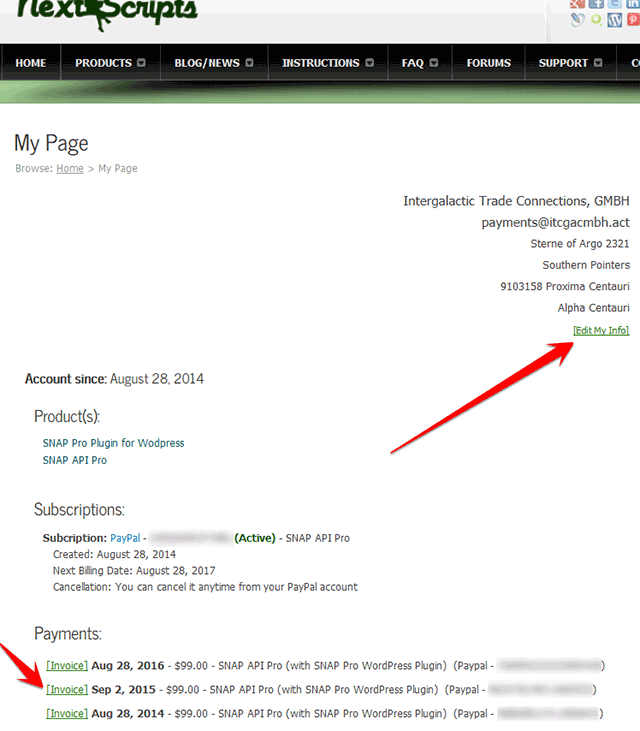The image size is (640, 731).
Task: Open the WordPress icon in header
Action: click(615, 20)
